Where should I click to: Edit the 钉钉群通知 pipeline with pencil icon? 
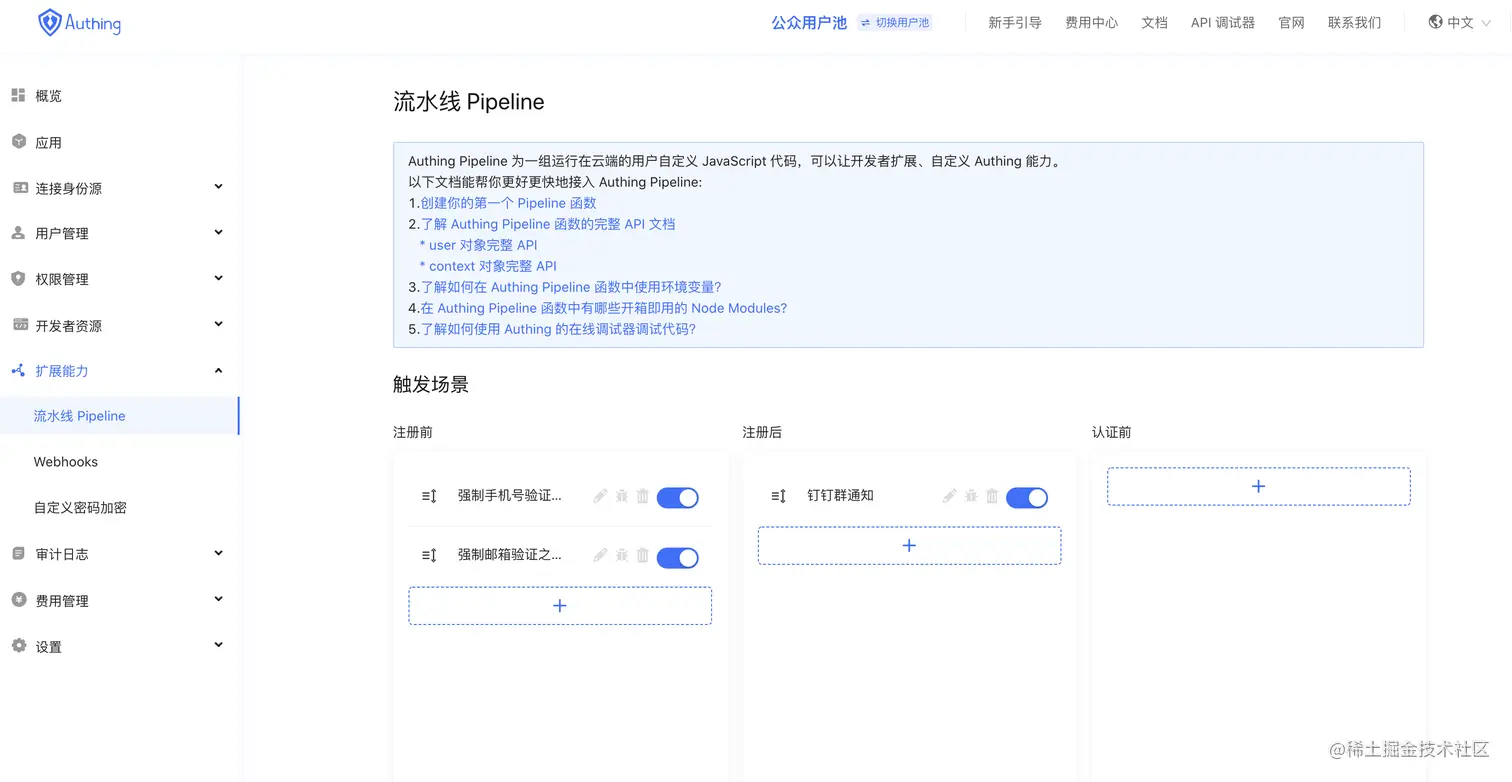click(949, 495)
